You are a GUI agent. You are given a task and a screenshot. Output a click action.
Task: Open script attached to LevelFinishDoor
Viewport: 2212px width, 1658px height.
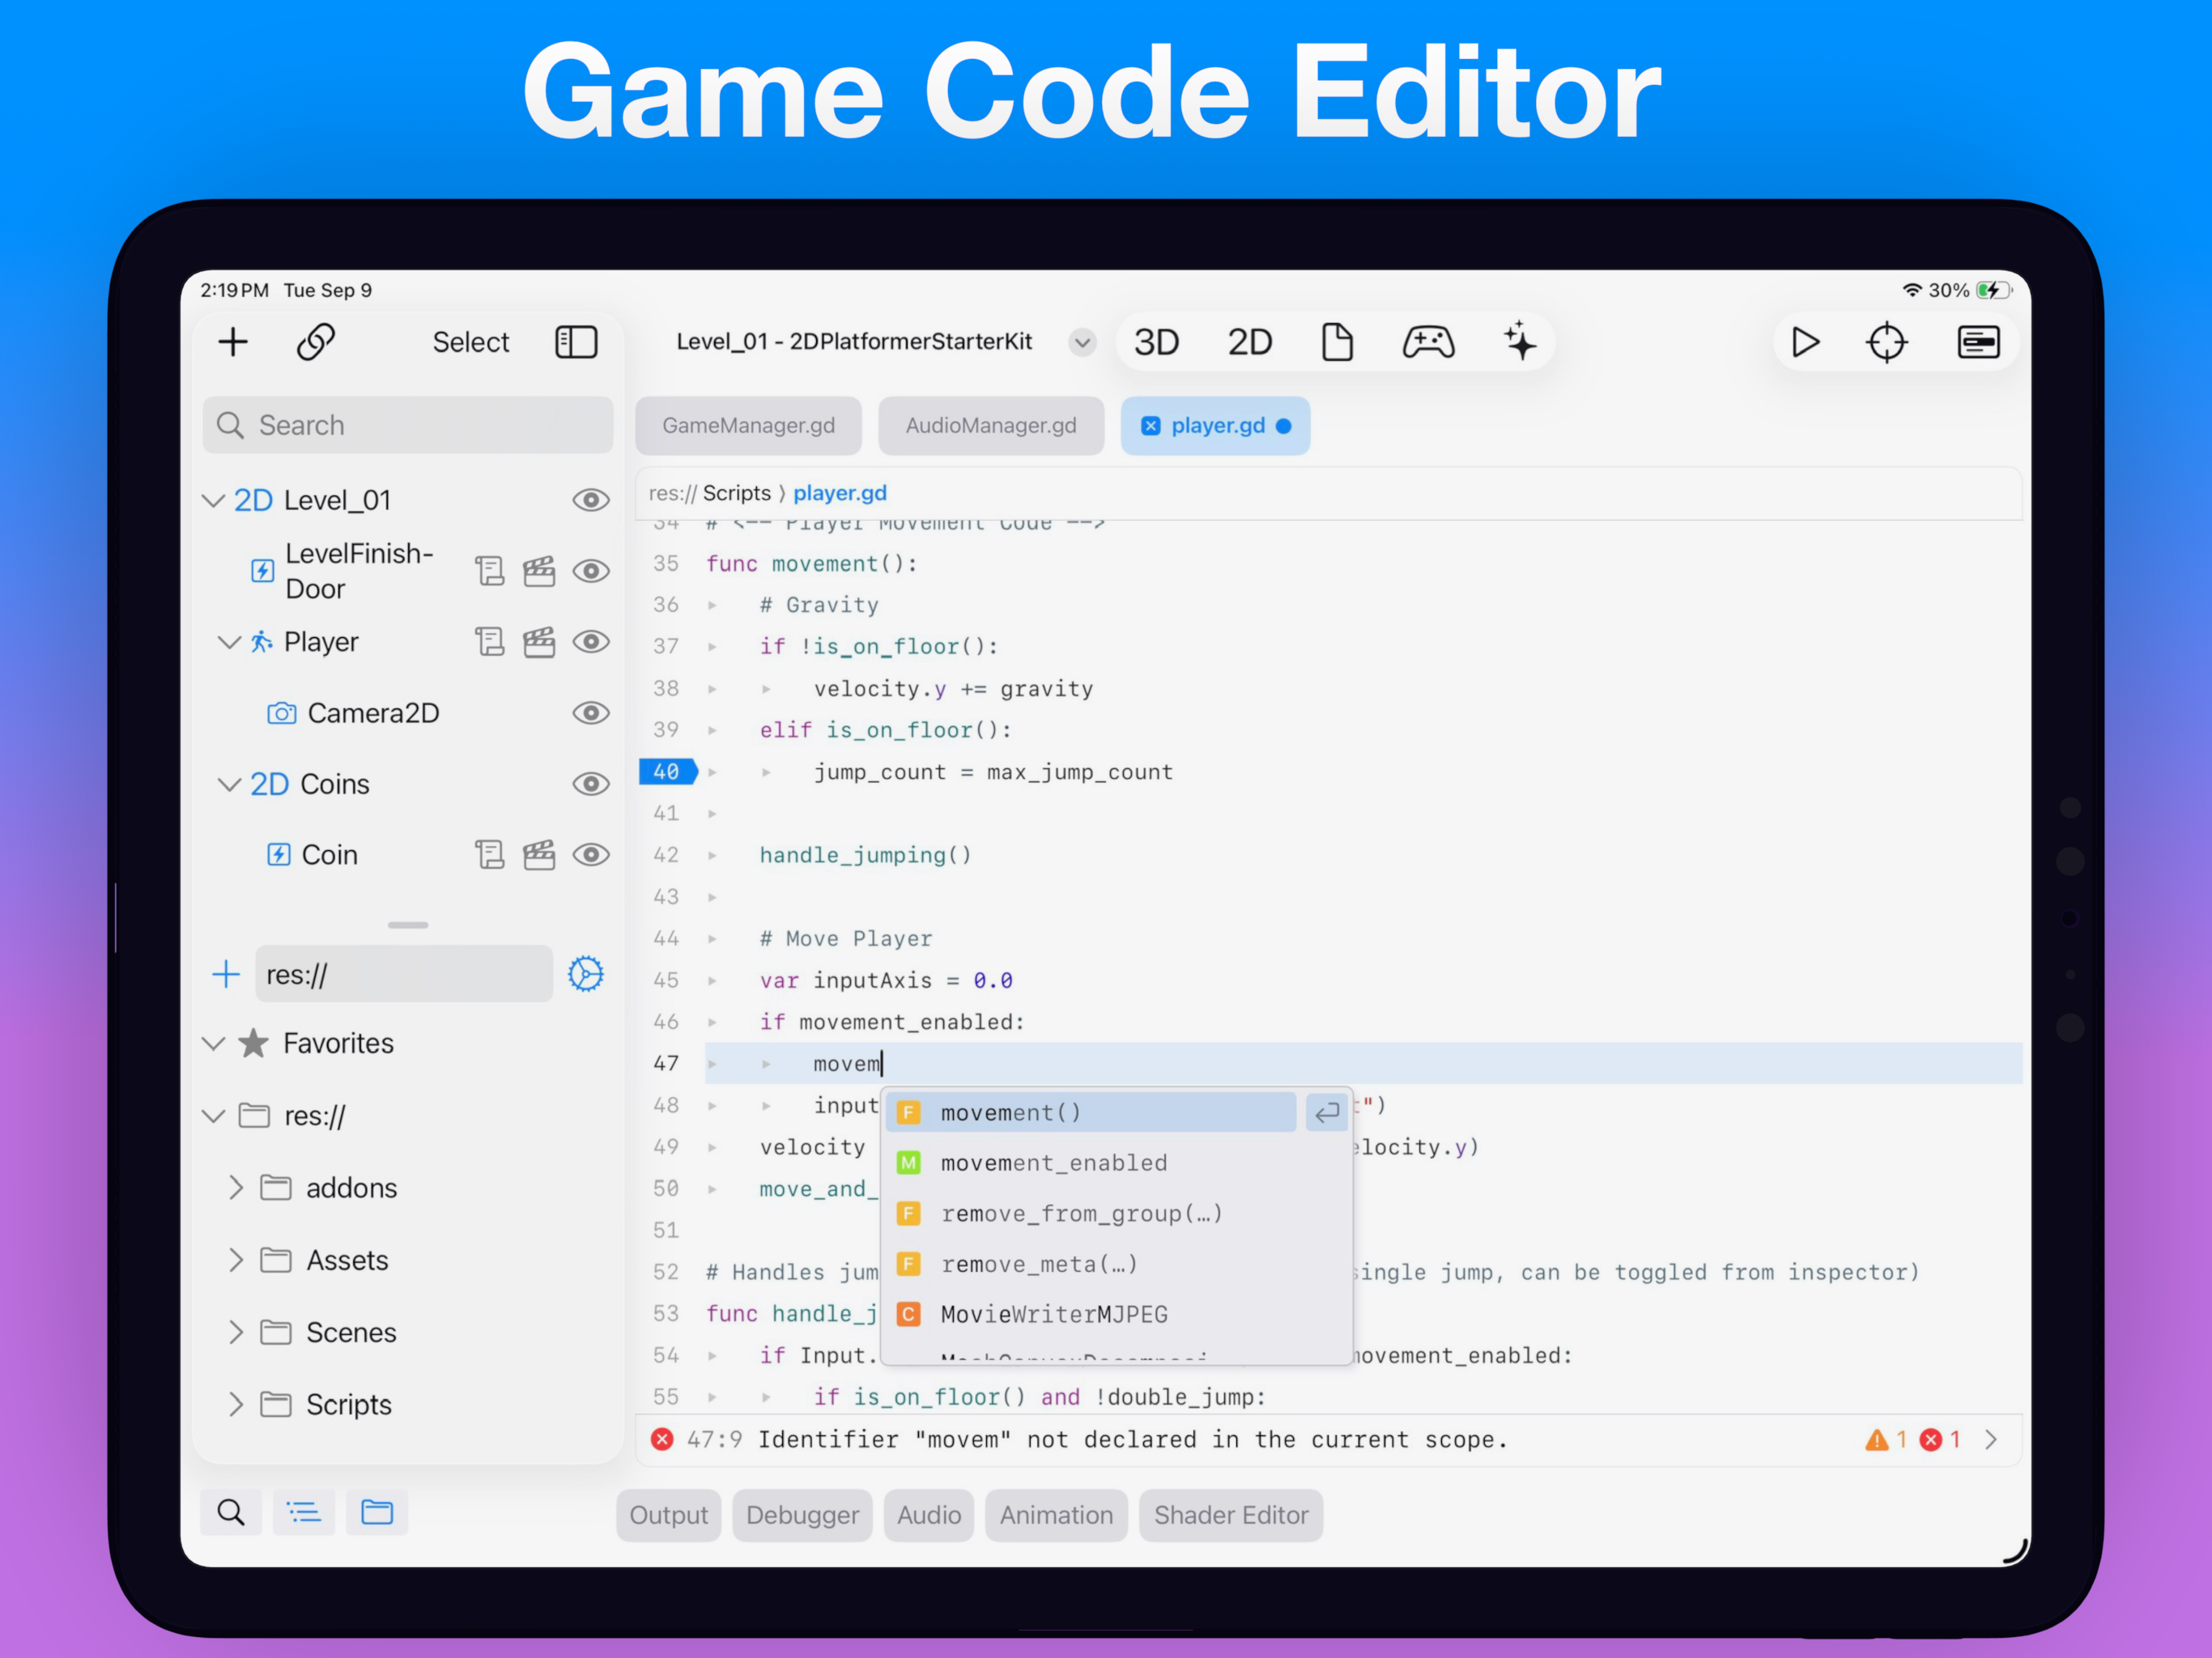(x=490, y=571)
